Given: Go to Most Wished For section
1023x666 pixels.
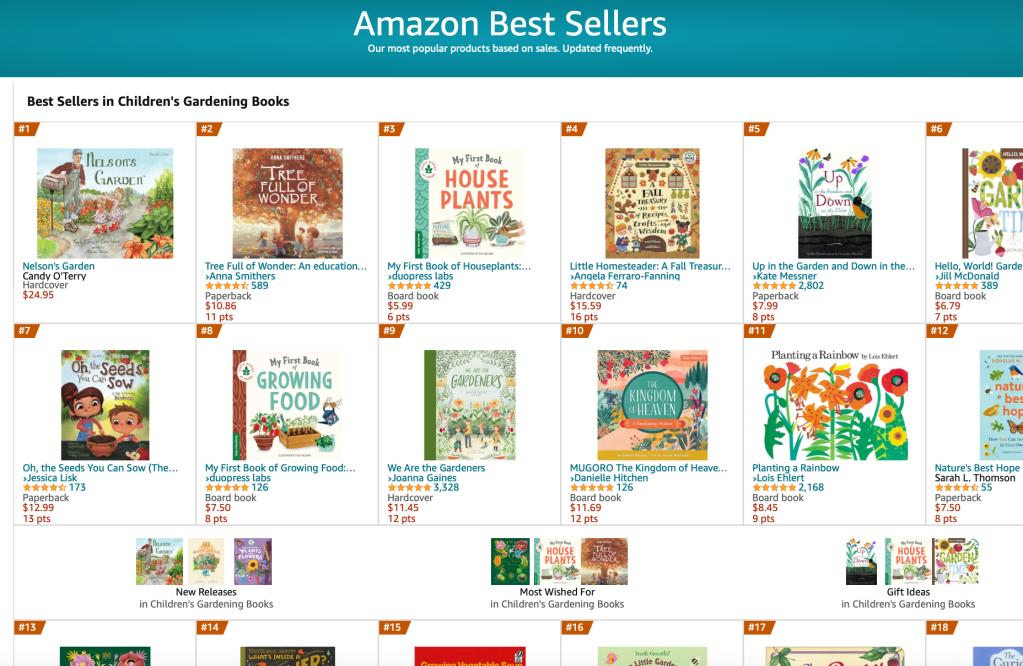Looking at the screenshot, I should pos(557,592).
